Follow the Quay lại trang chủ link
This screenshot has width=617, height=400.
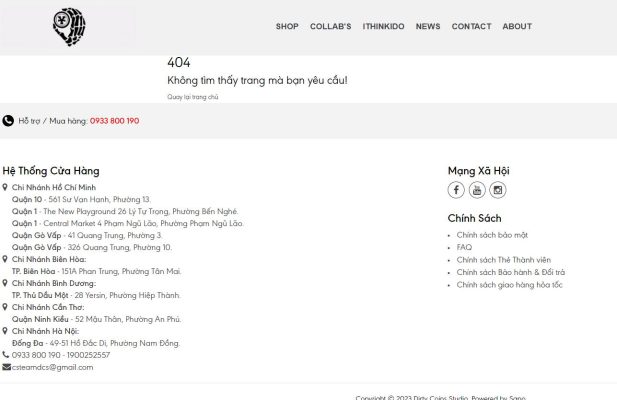(193, 97)
